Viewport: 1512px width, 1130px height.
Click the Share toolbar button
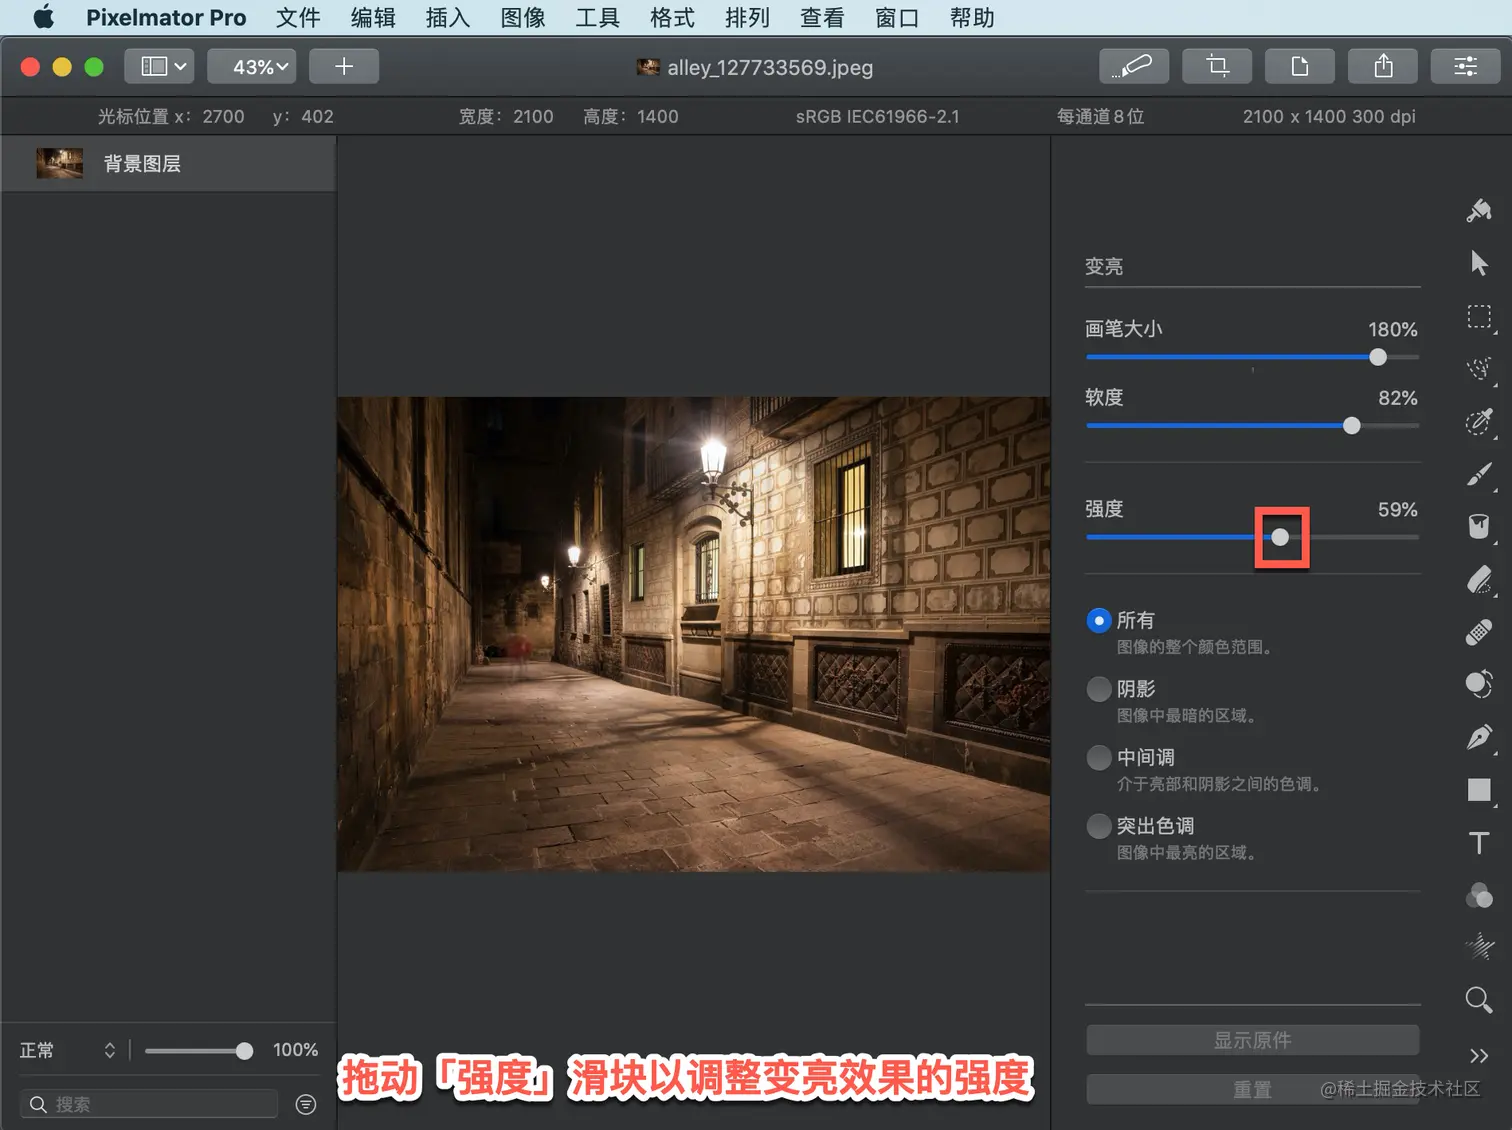pyautogui.click(x=1383, y=66)
